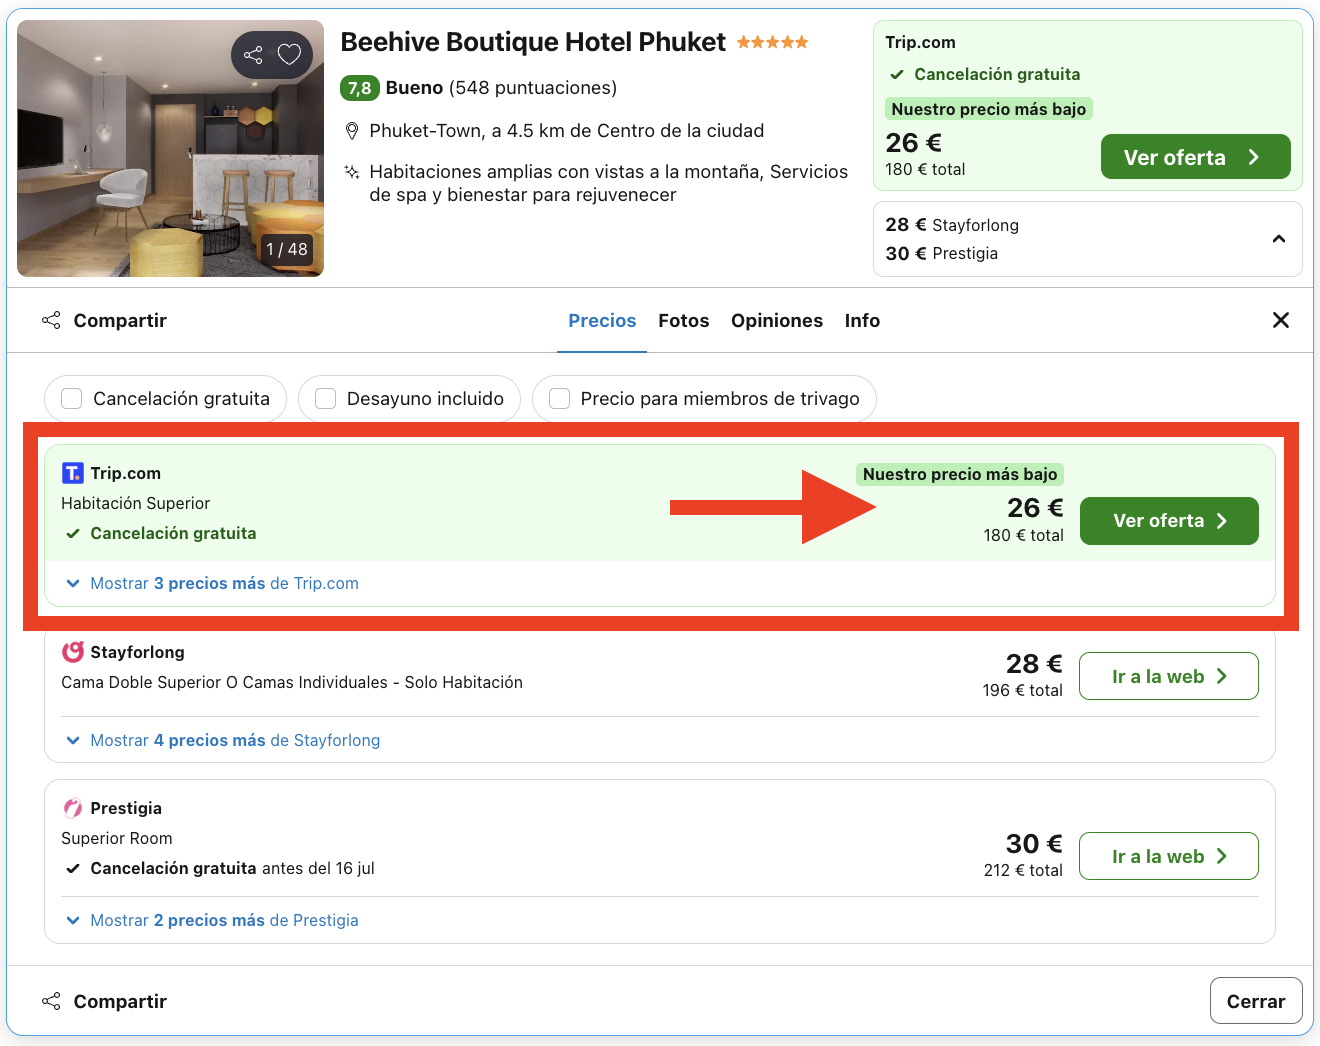Click the 1 / 48 photo counter
This screenshot has height=1046, width=1320.
287,249
